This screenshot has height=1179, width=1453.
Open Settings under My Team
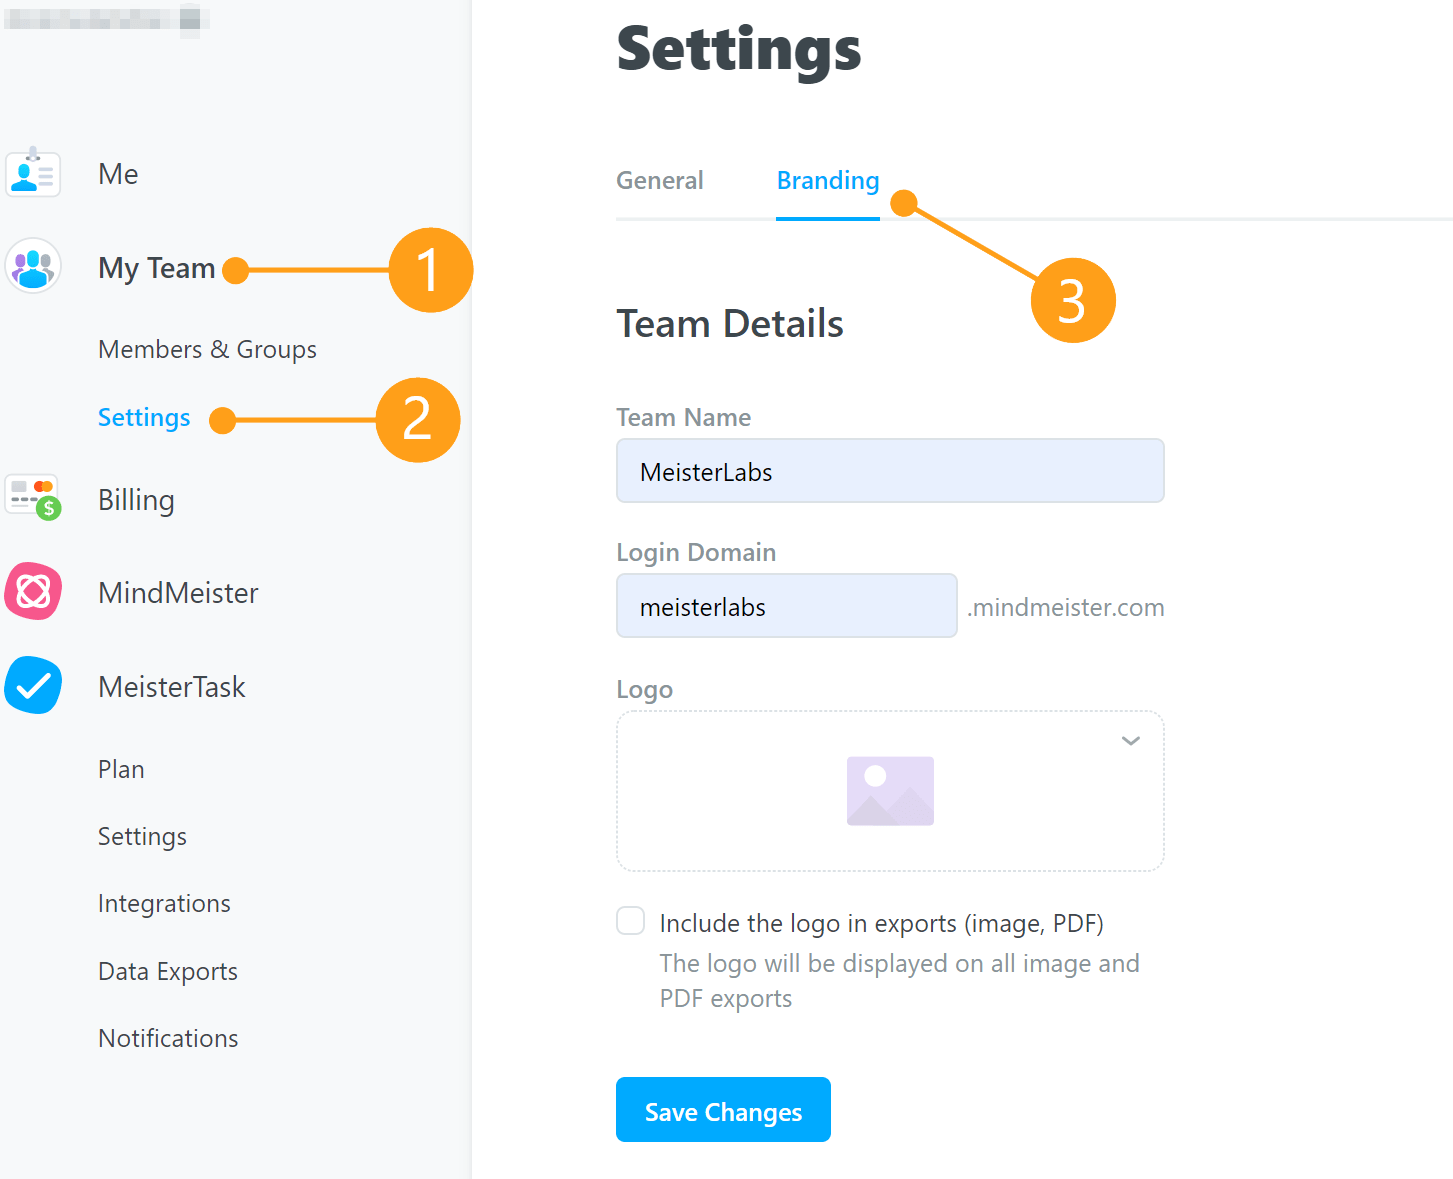point(144,418)
